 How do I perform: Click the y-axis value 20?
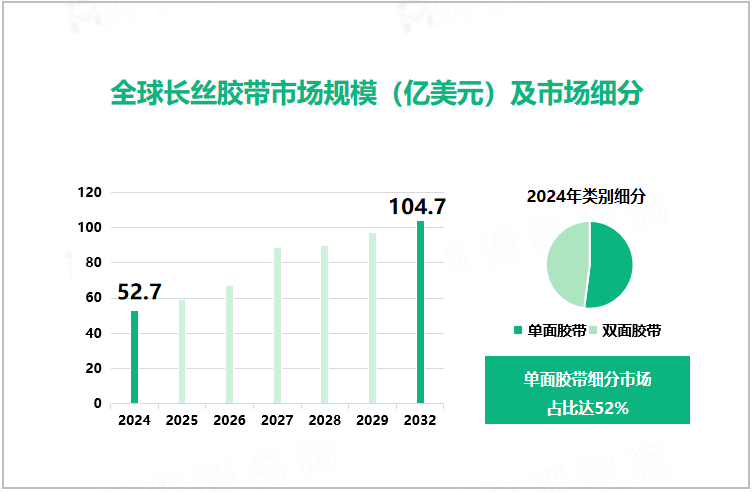point(94,368)
